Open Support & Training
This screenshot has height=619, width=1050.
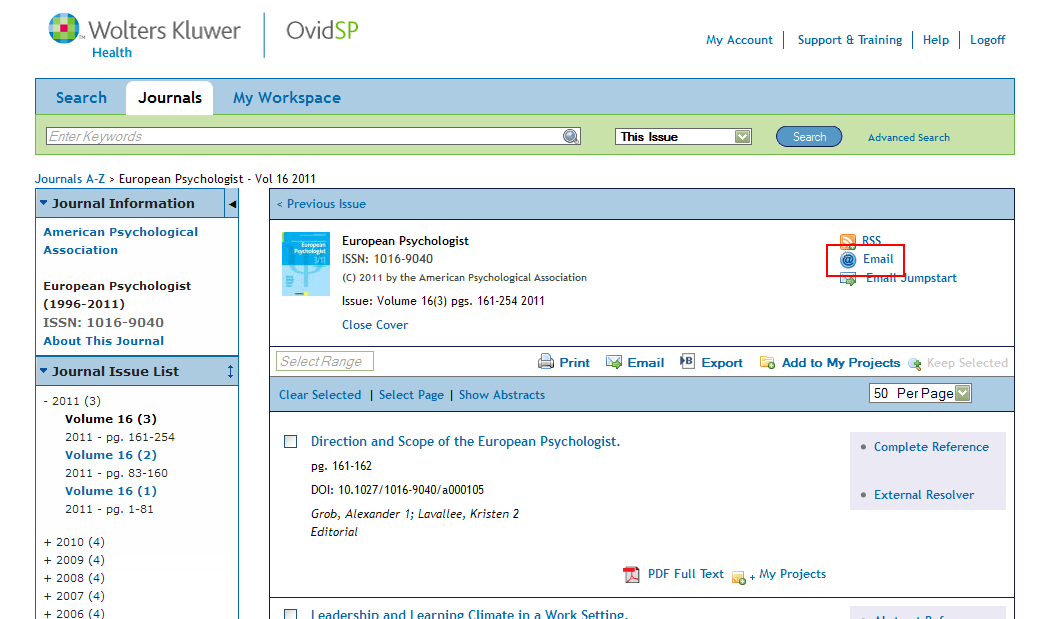(x=850, y=40)
